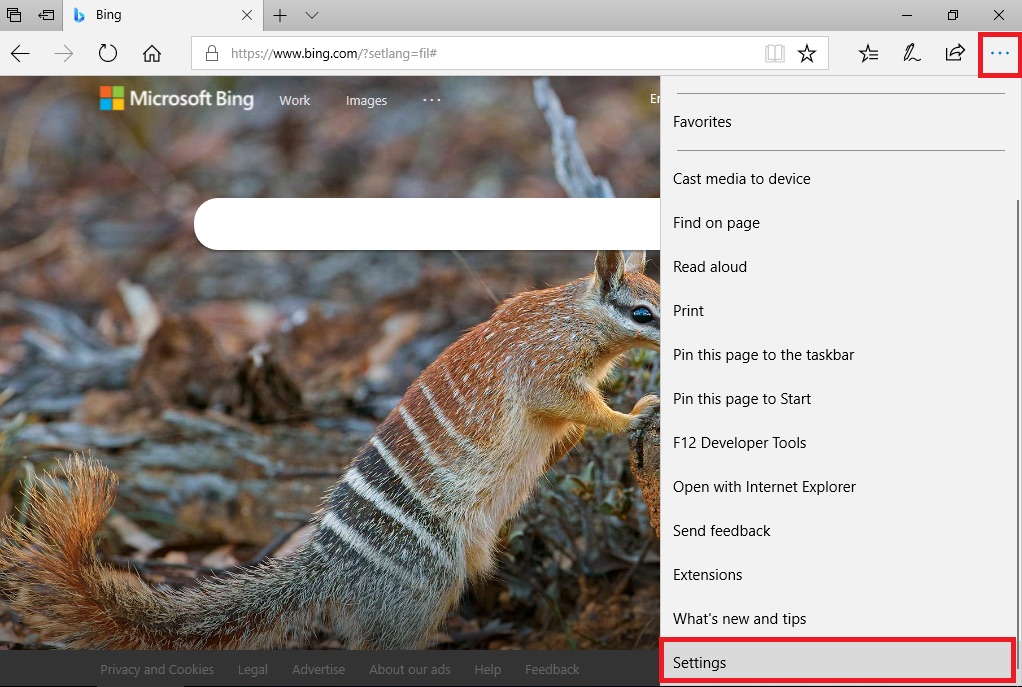Click the browser Back arrow button

(20, 54)
